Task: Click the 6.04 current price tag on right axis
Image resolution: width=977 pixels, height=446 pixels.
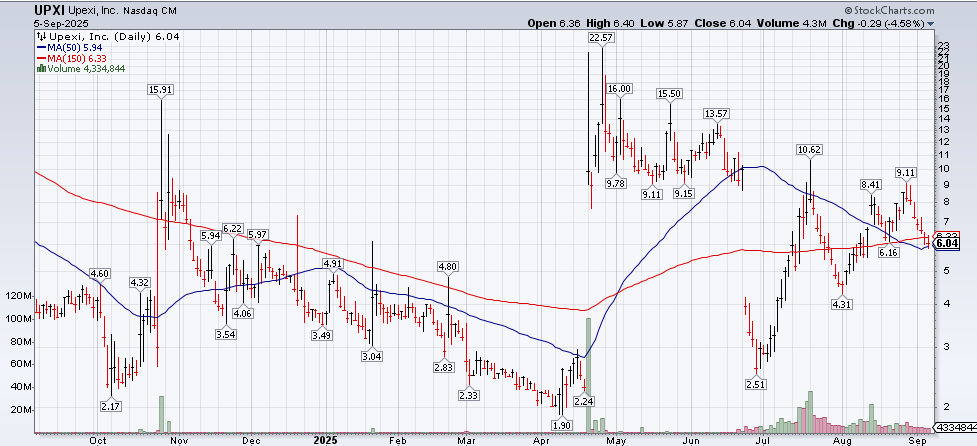Action: (948, 243)
